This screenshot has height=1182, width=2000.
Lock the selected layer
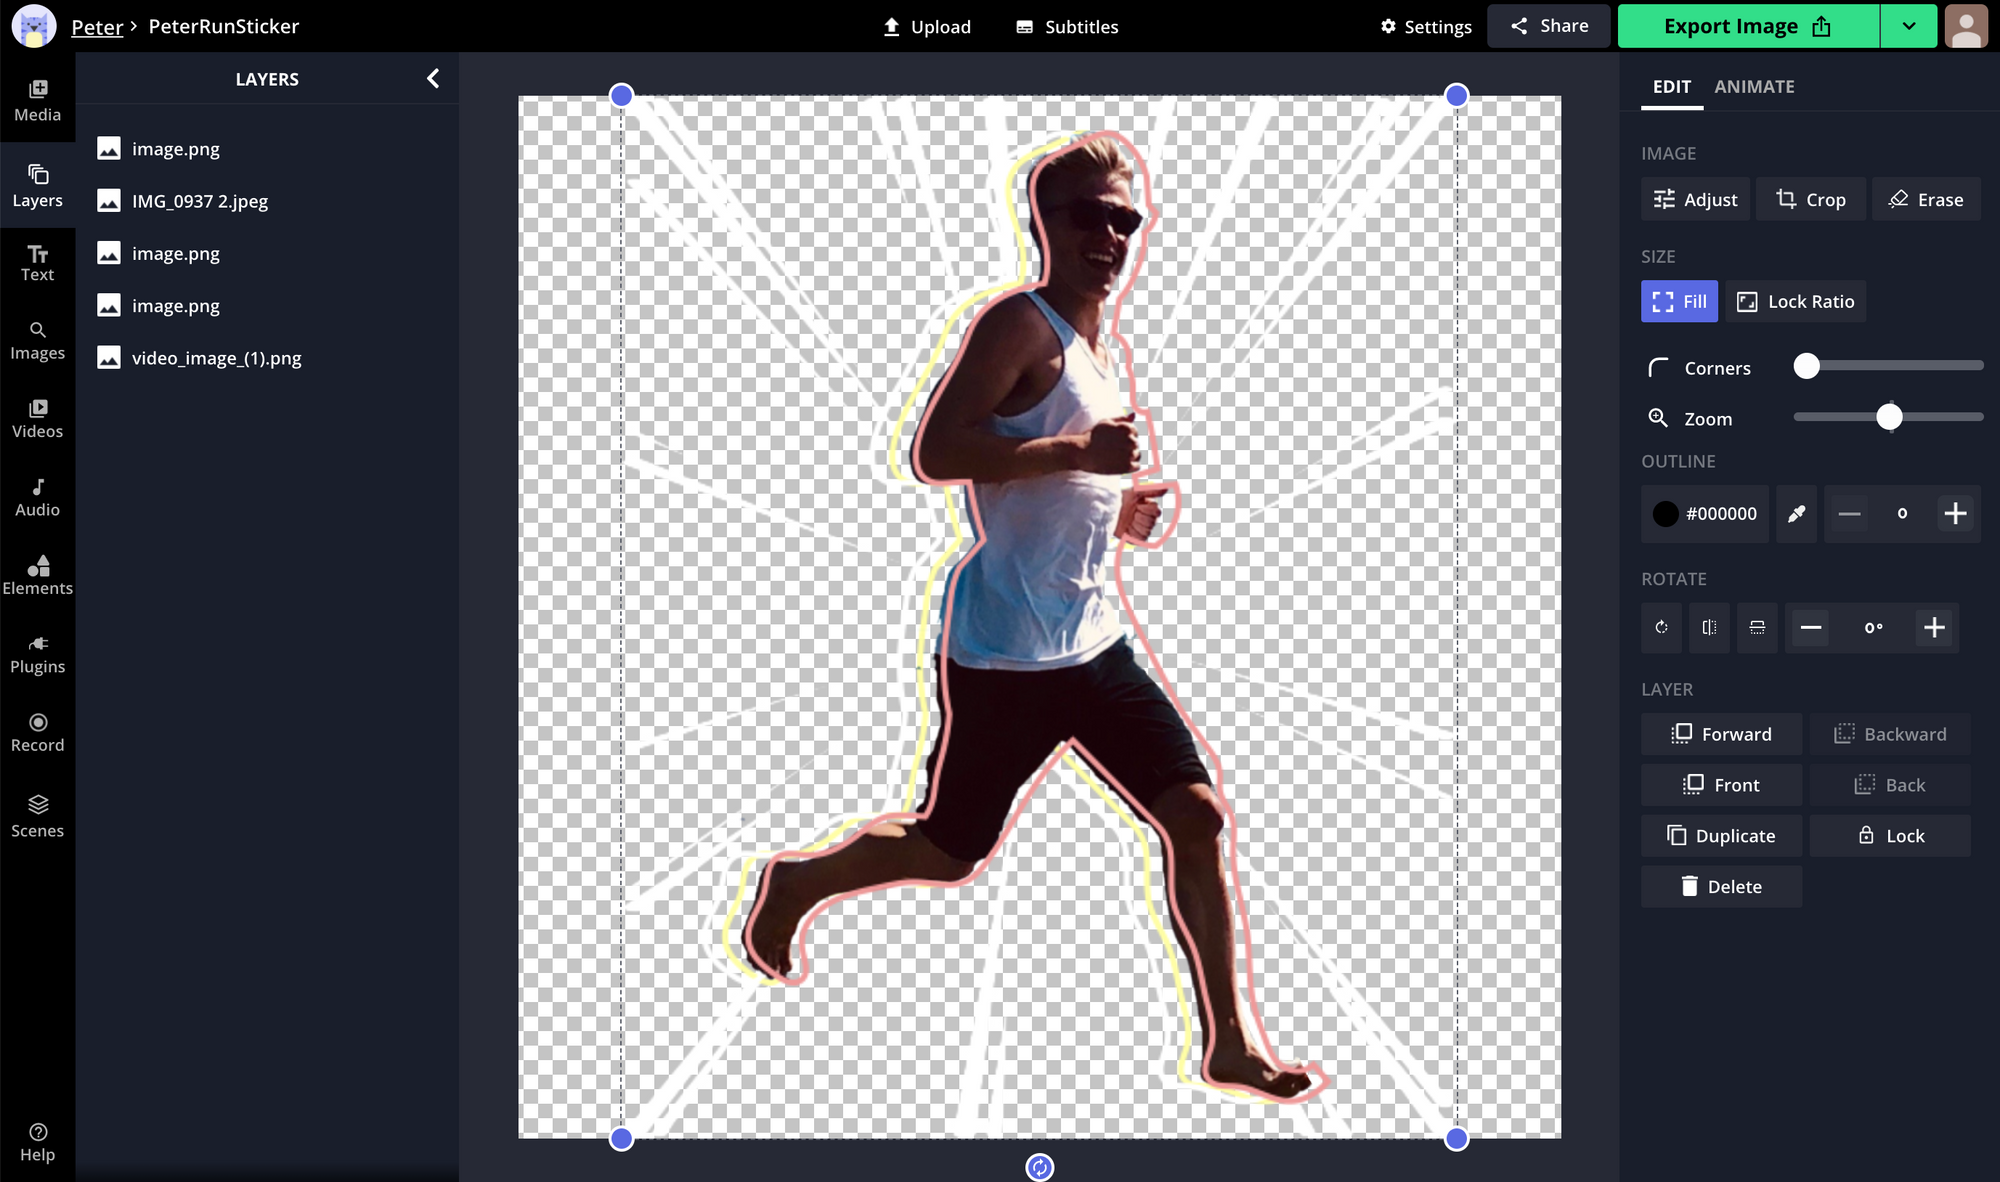[x=1890, y=835]
